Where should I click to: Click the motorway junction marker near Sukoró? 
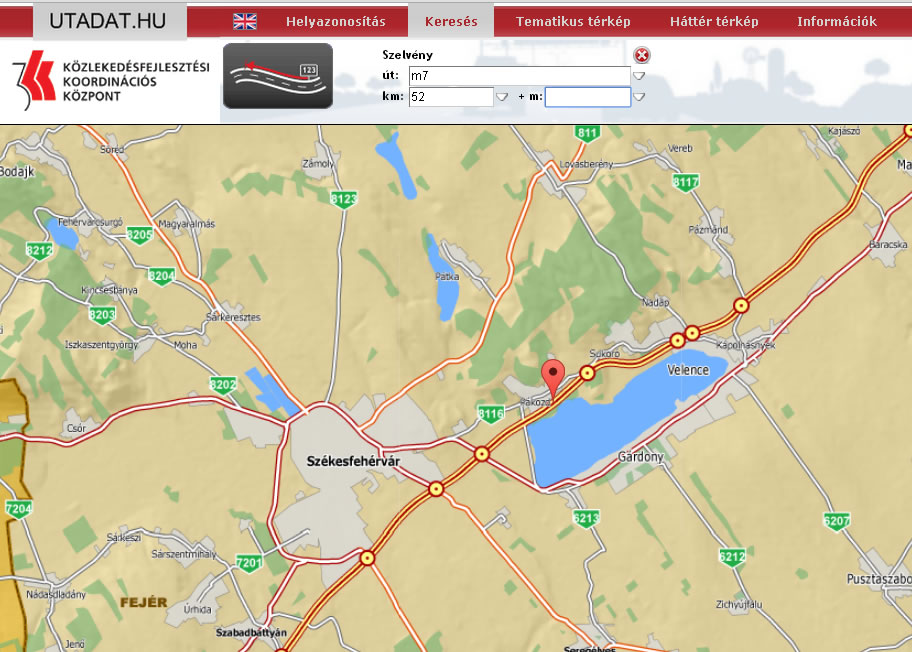(588, 373)
